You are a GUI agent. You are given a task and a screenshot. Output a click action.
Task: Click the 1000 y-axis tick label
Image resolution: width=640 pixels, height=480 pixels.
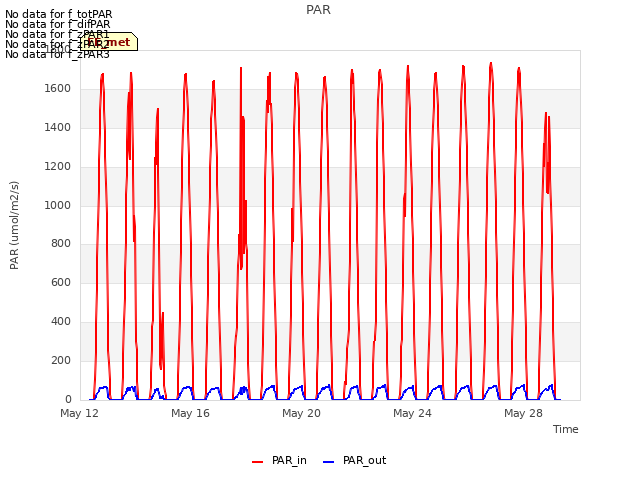click(58, 205)
